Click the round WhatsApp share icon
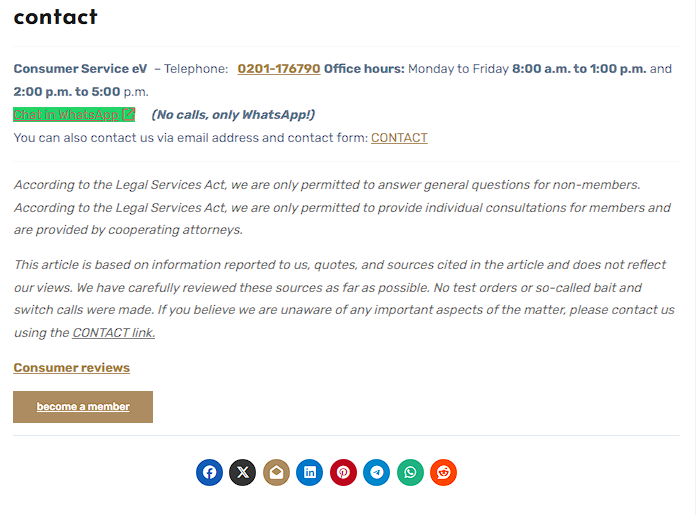This screenshot has width=696, height=515. point(410,472)
